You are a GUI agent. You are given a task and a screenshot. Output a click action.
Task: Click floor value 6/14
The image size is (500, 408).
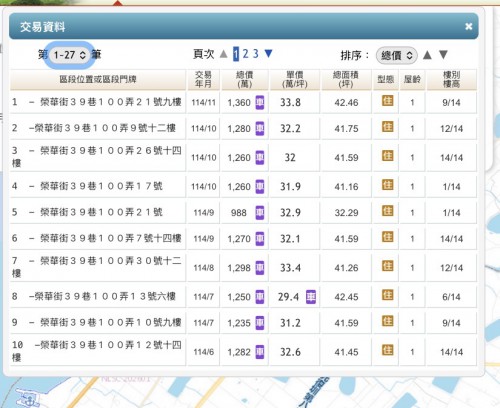(451, 297)
